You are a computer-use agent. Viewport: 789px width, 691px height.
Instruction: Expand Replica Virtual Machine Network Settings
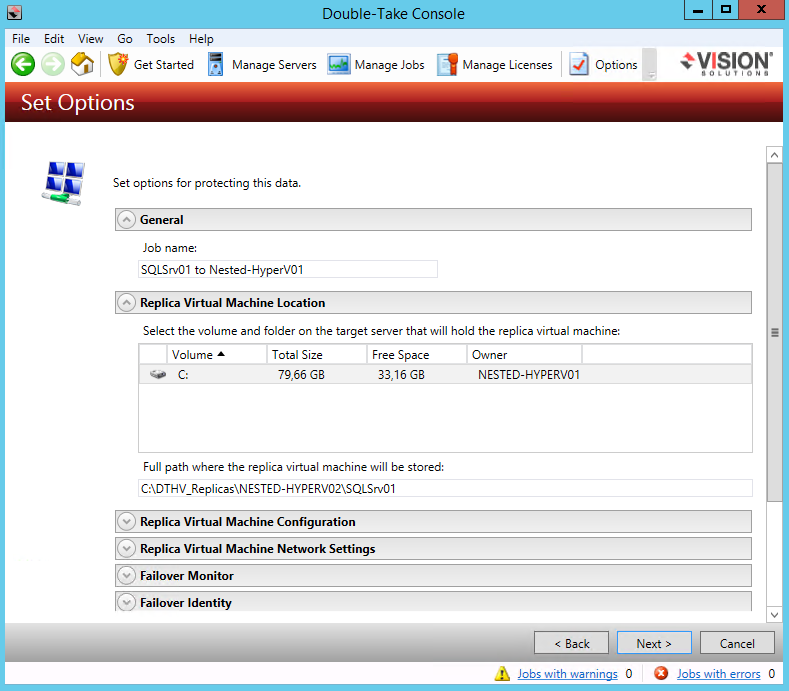pos(126,549)
